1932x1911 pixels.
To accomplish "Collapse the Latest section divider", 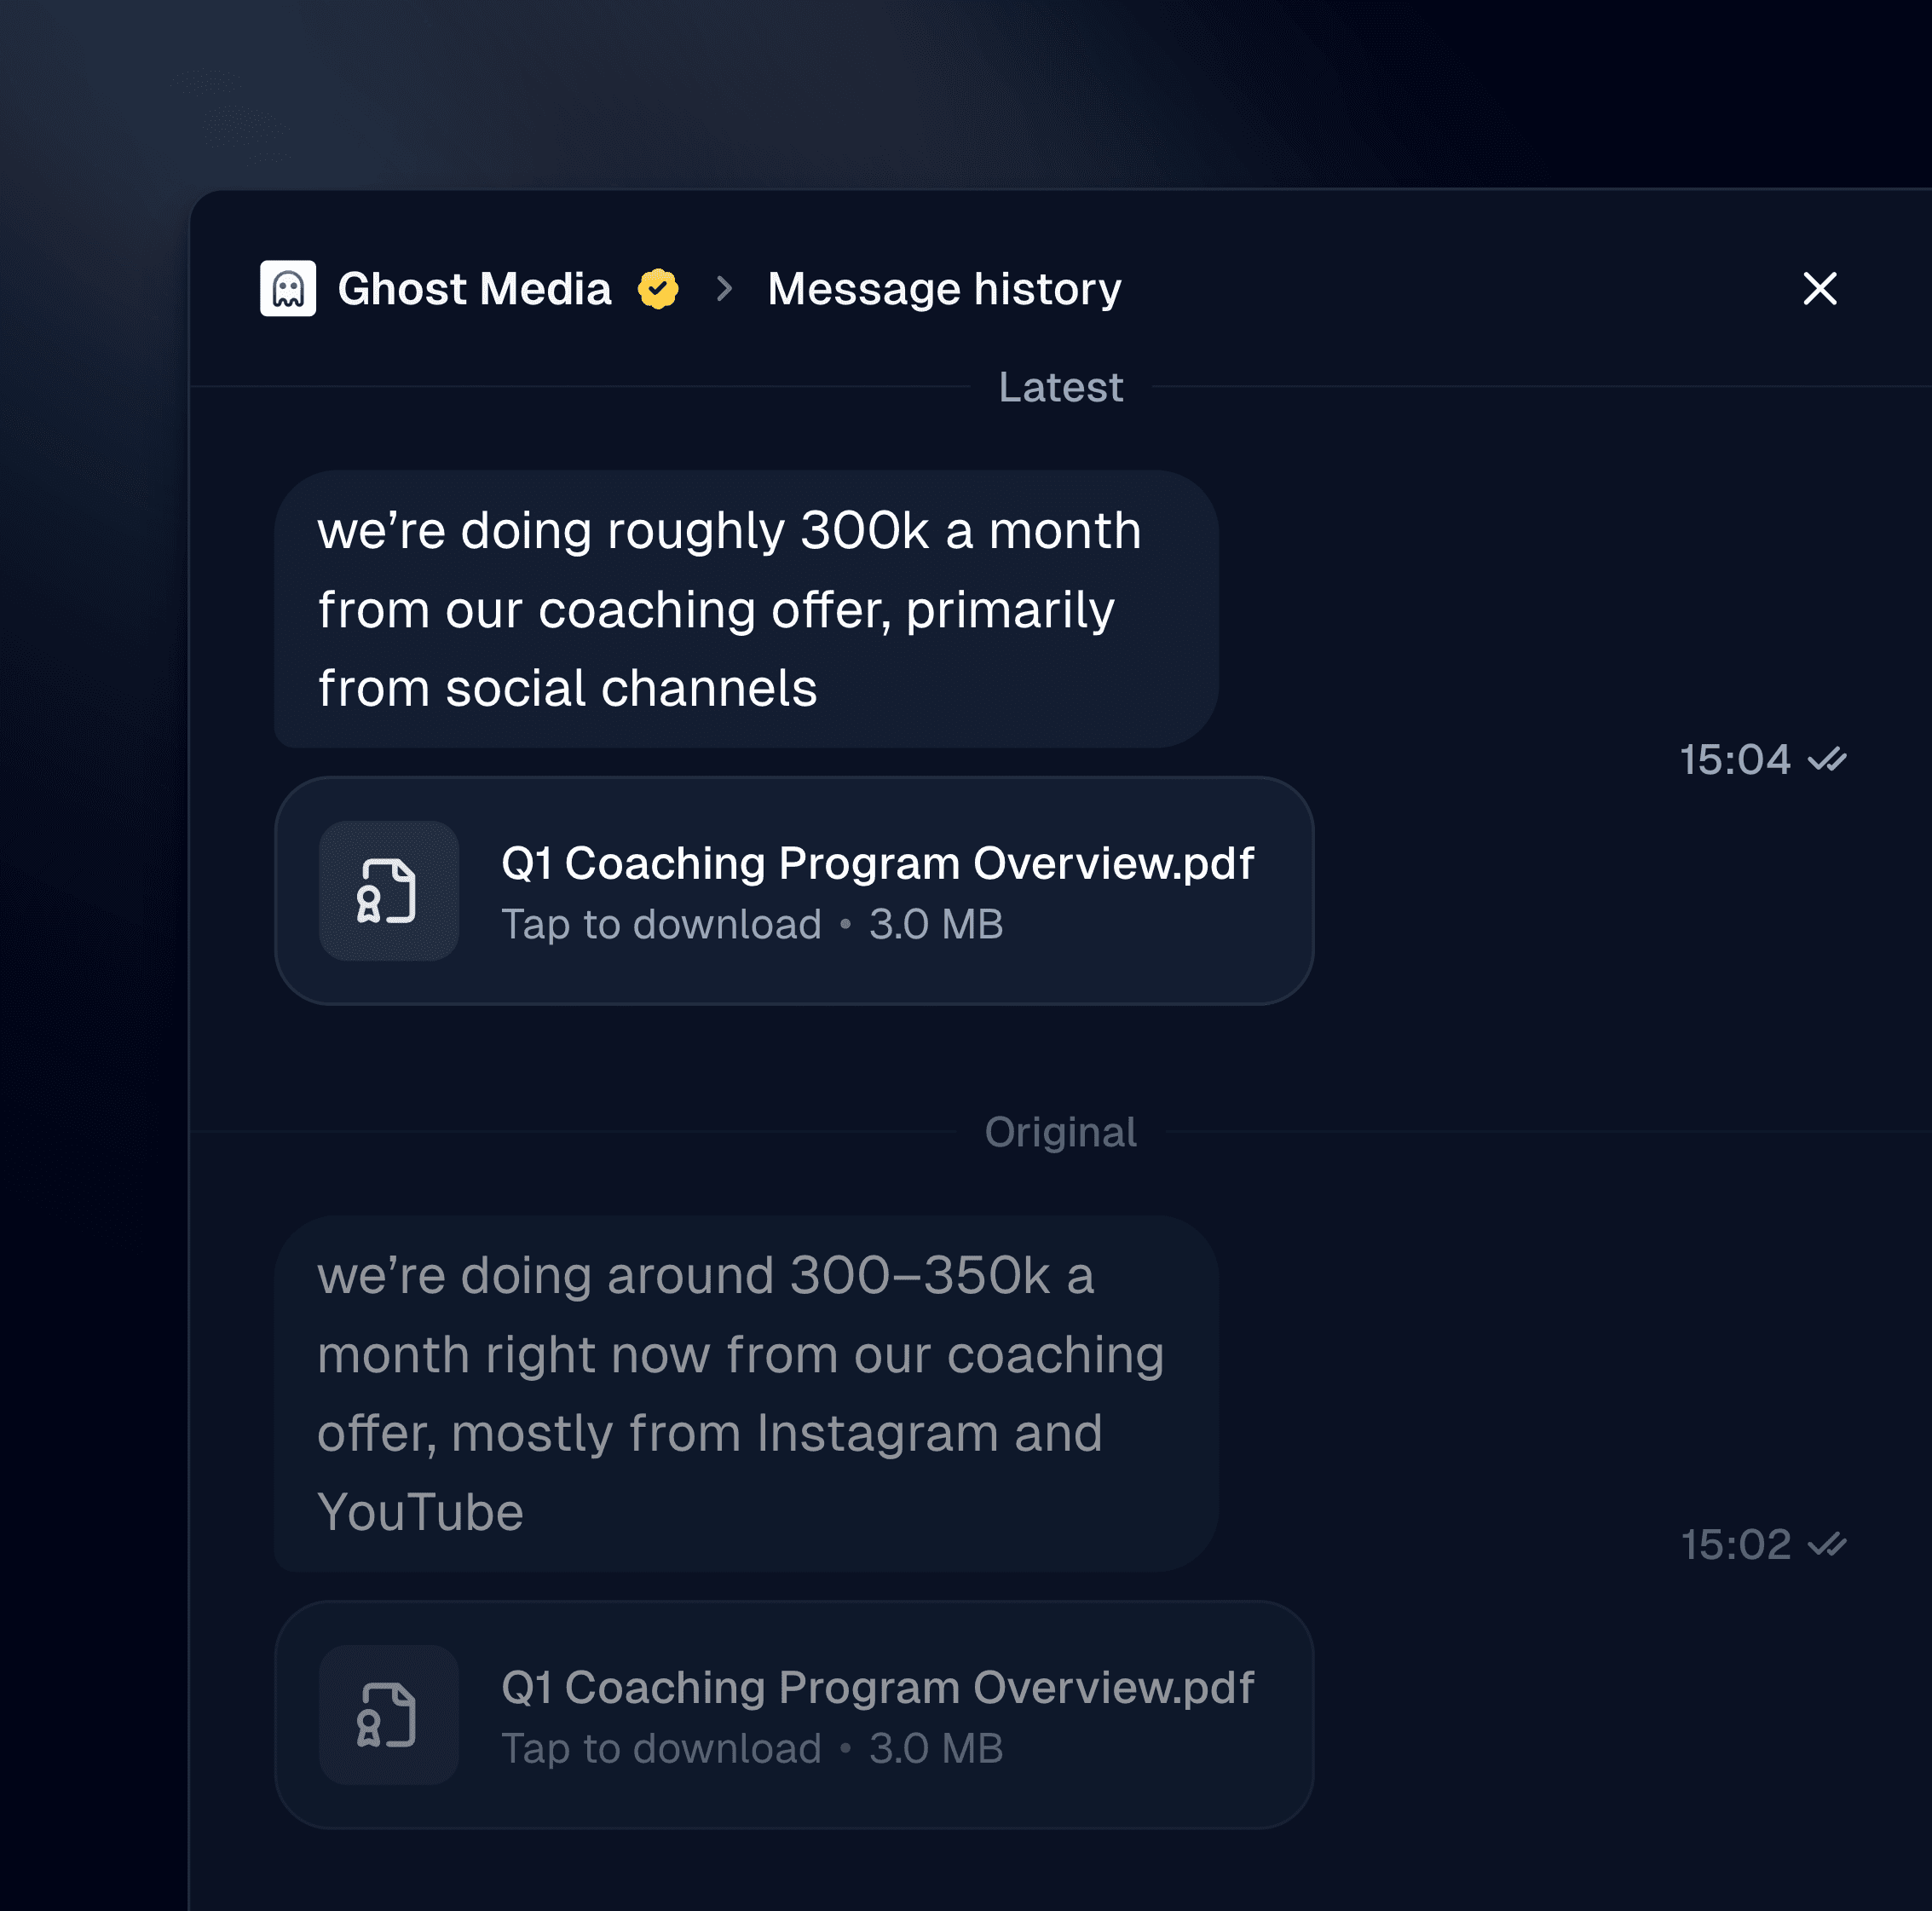I will coord(1061,386).
